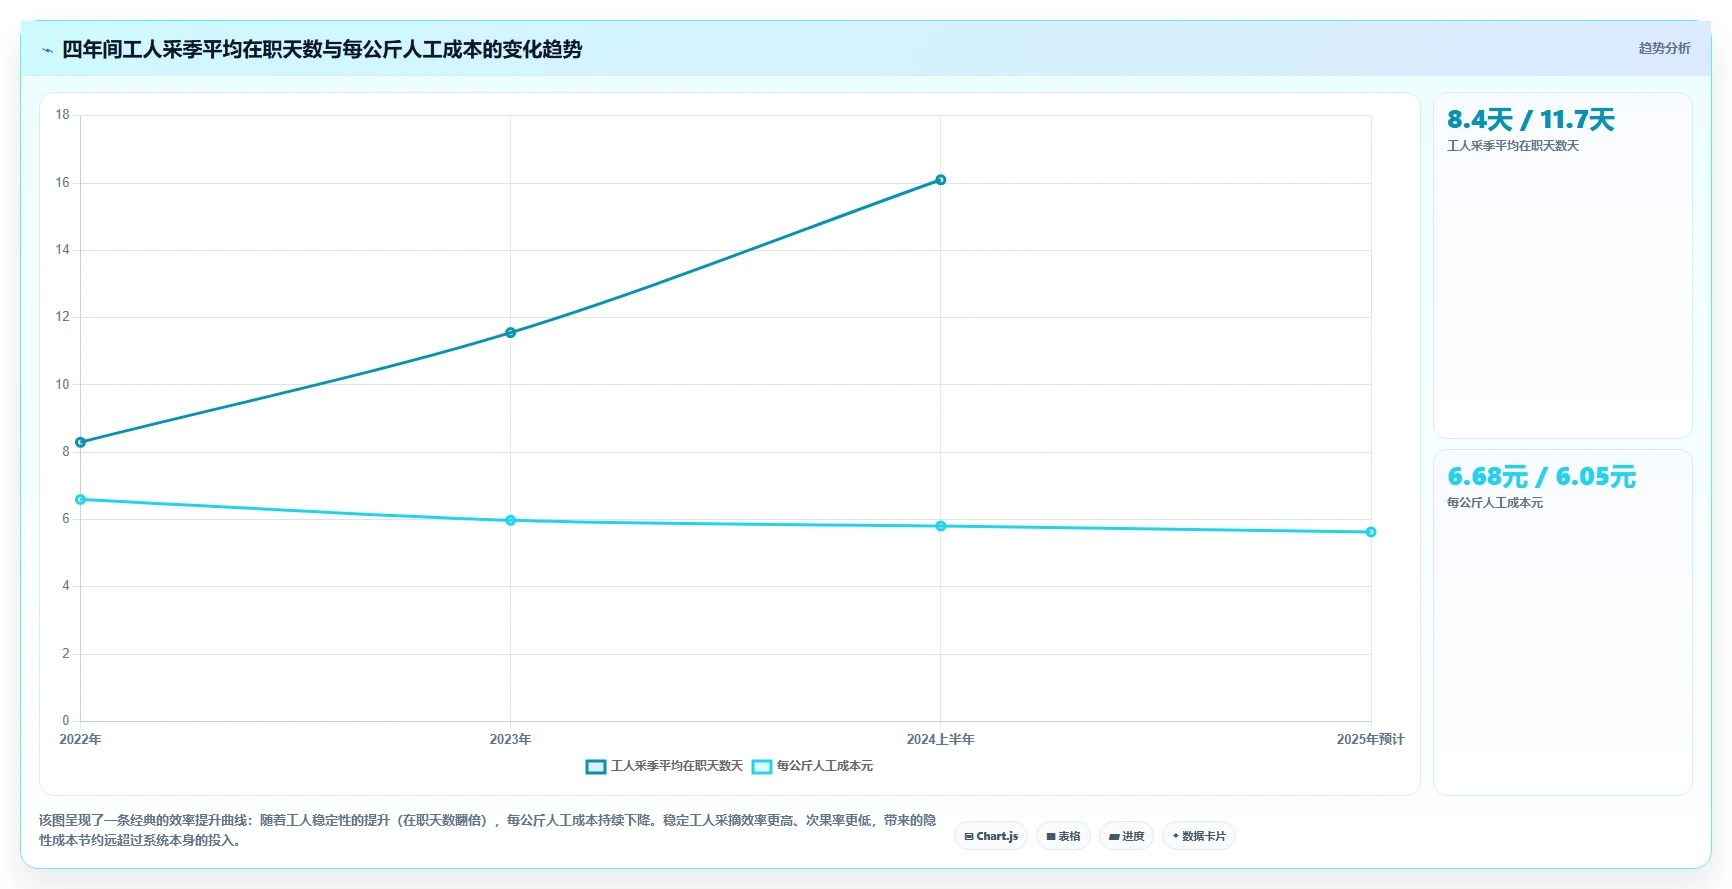Open the 进度 tag pill

[x=1126, y=836]
